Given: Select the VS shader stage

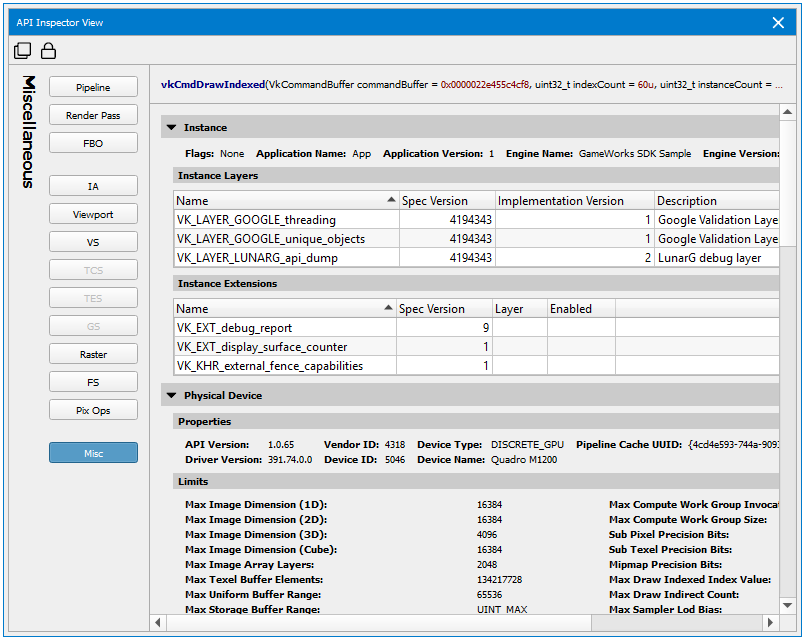Looking at the screenshot, I should pos(93,243).
